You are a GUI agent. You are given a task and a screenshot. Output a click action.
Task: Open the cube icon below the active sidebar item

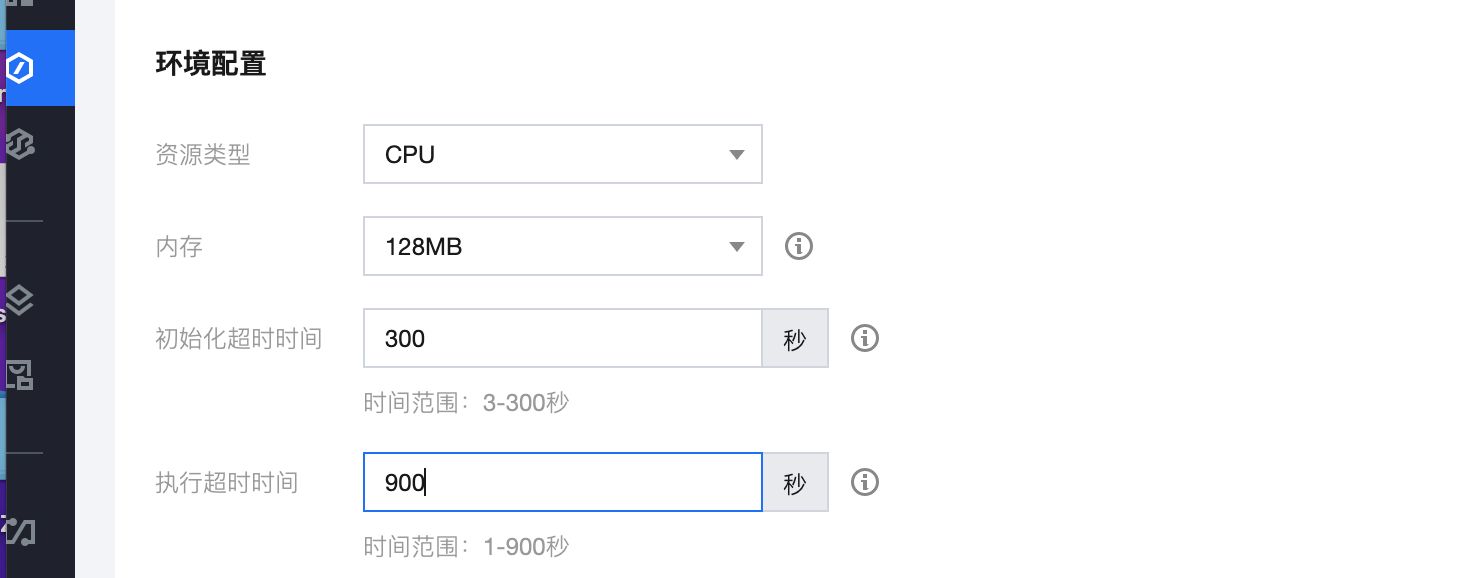(x=20, y=145)
